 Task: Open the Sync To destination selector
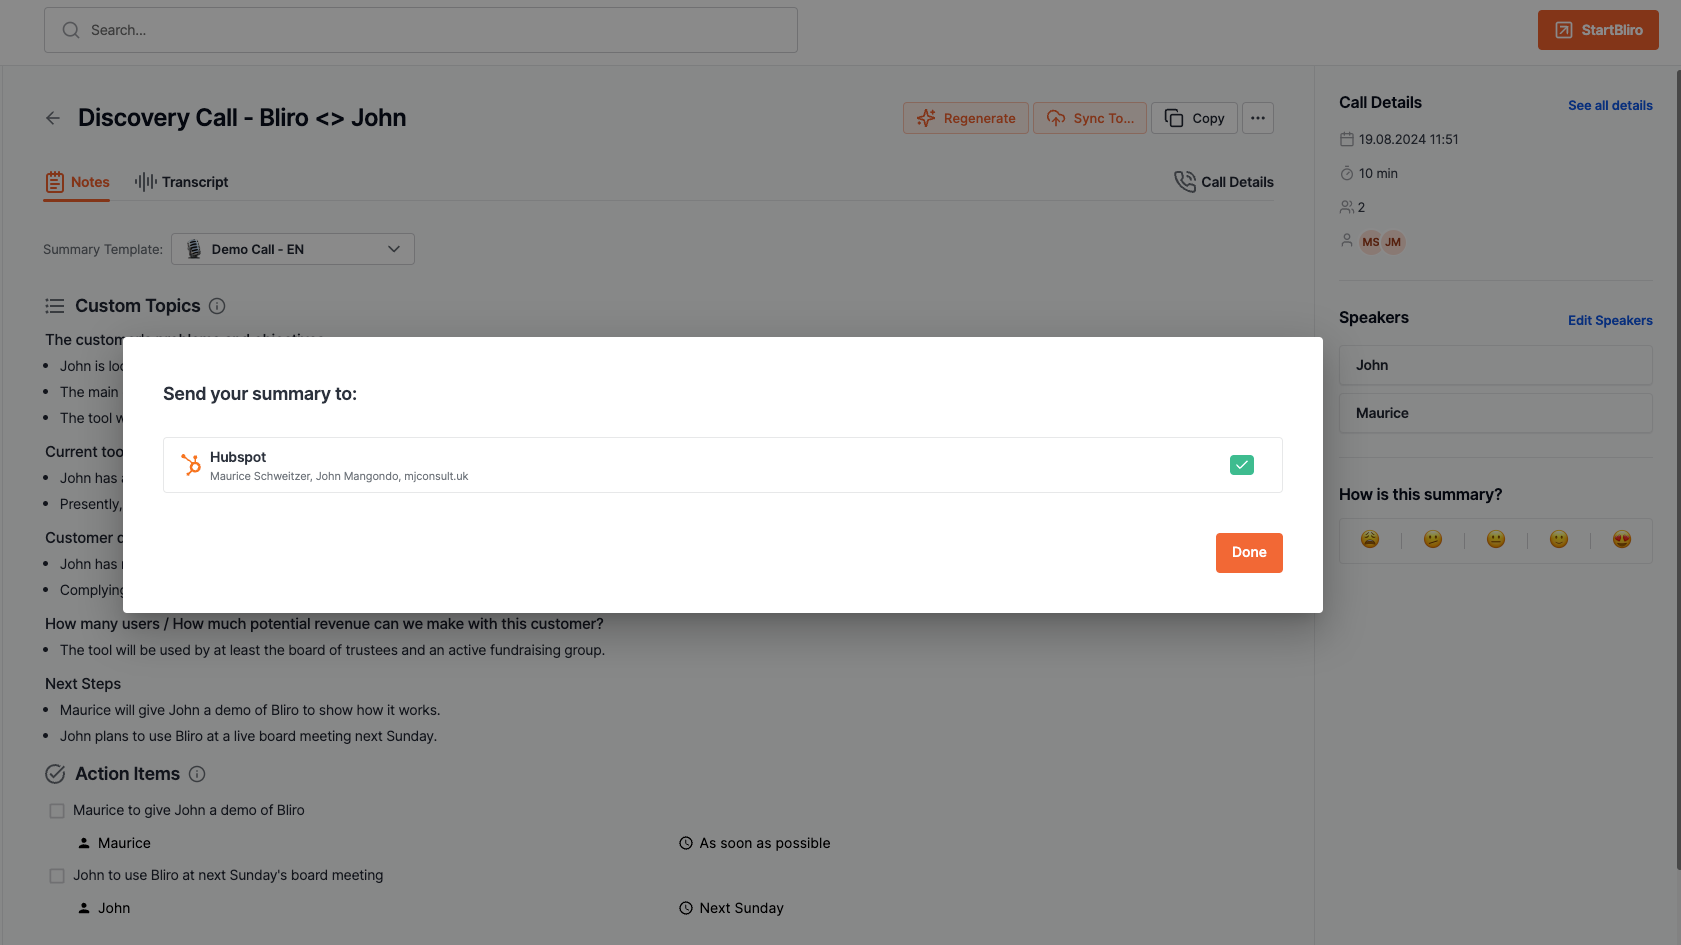1090,118
